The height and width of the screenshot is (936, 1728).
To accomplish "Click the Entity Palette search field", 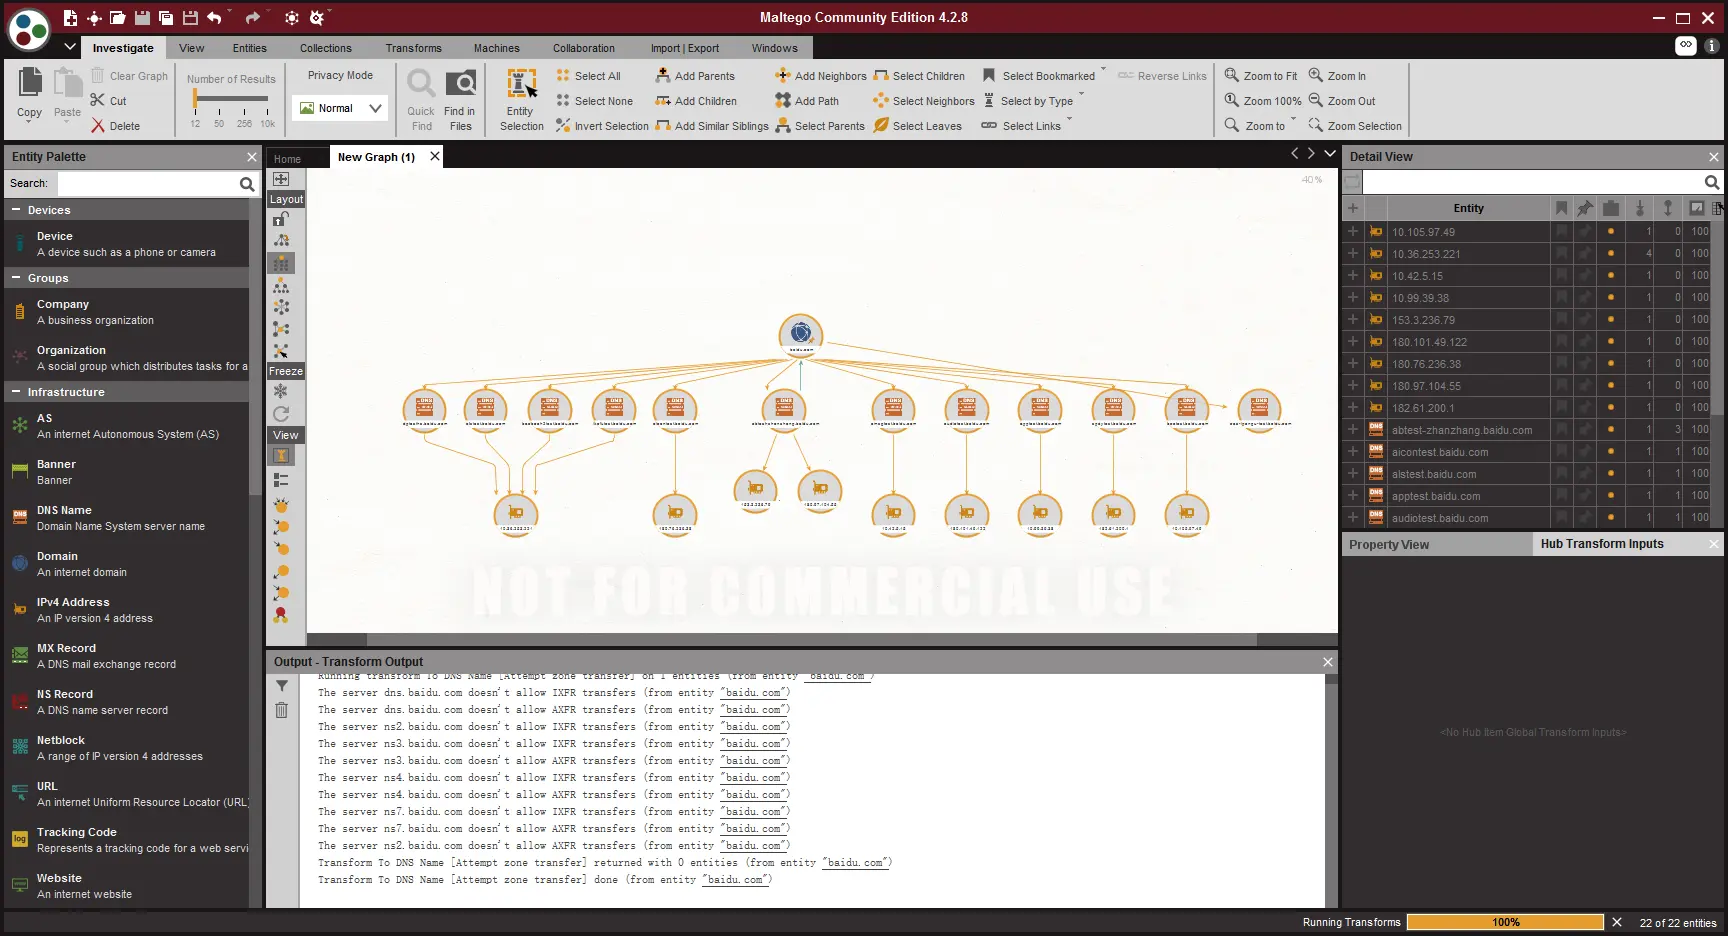I will pos(146,184).
